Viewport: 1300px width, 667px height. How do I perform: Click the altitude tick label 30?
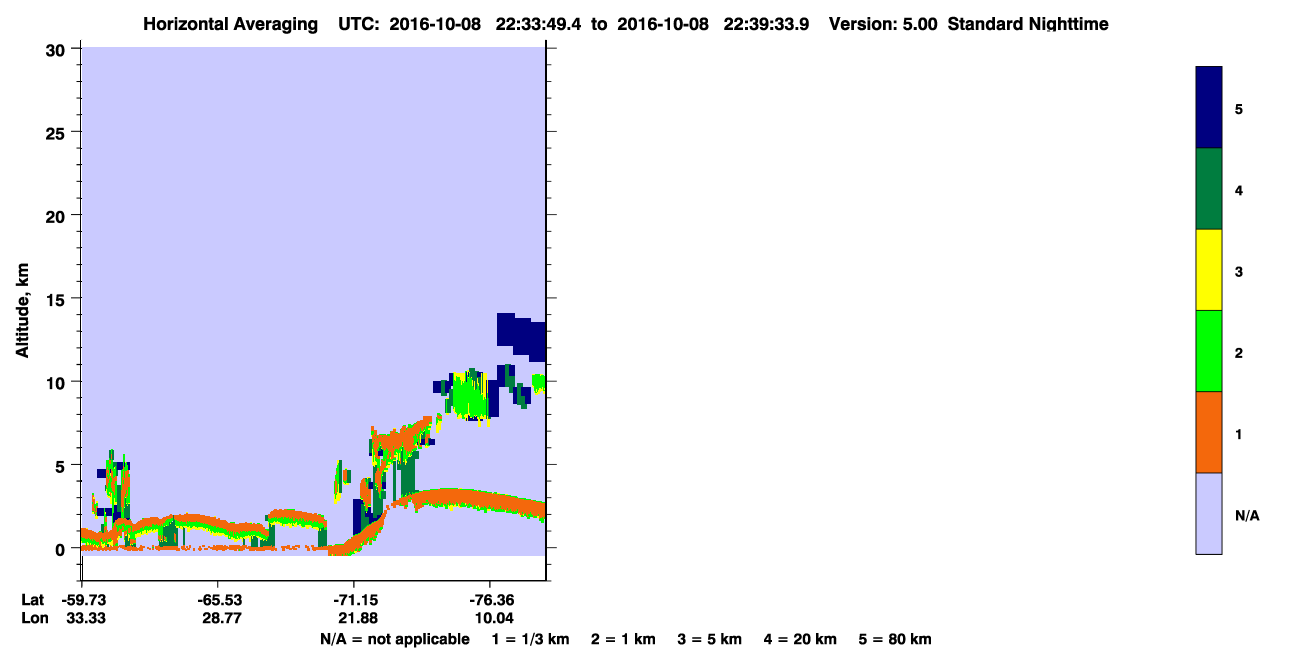pyautogui.click(x=58, y=49)
